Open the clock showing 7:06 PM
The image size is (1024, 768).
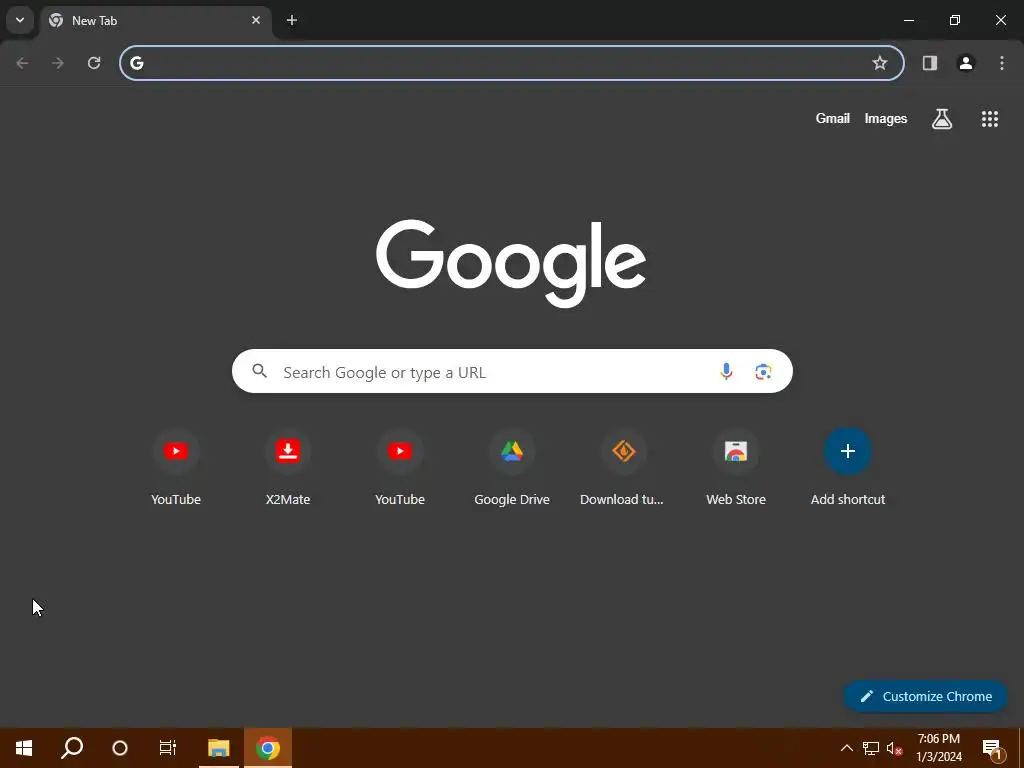(938, 748)
